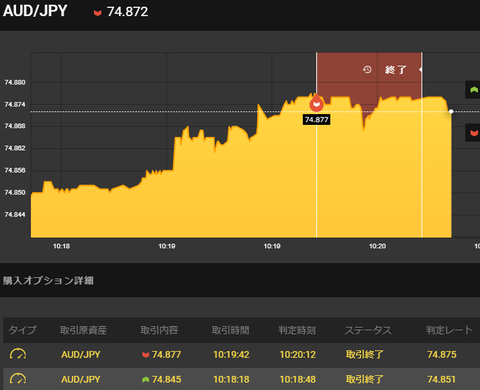Click the AUD/JPY pair title
The height and width of the screenshot is (390, 480).
click(35, 11)
